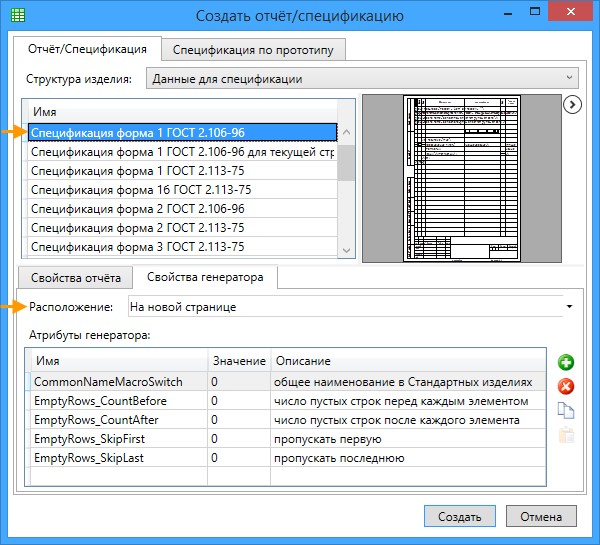Expand the Расположение dropdown
Screen dimensions: 600x545
pos(568,307)
